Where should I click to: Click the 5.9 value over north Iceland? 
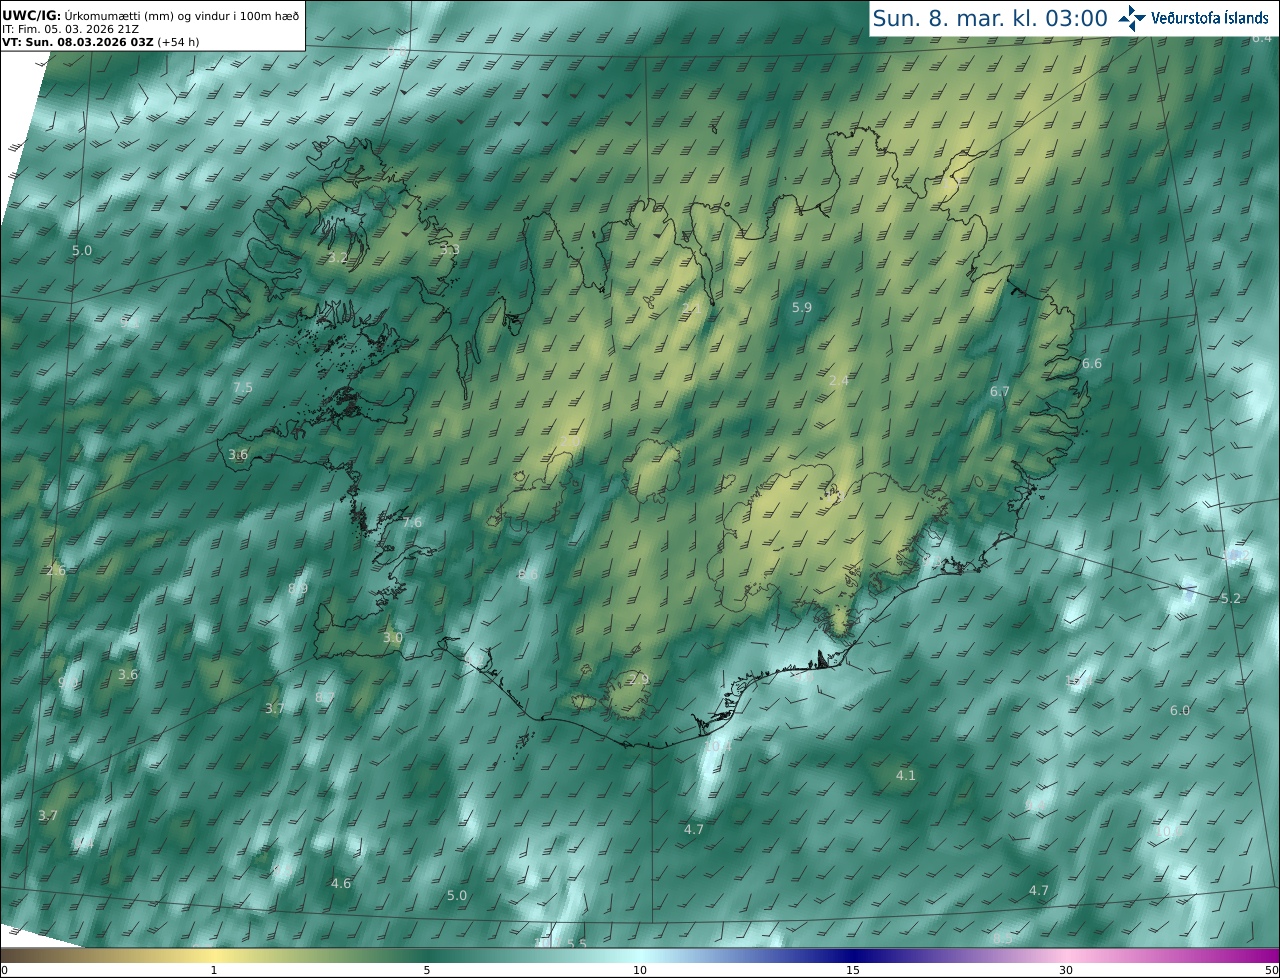(x=802, y=308)
